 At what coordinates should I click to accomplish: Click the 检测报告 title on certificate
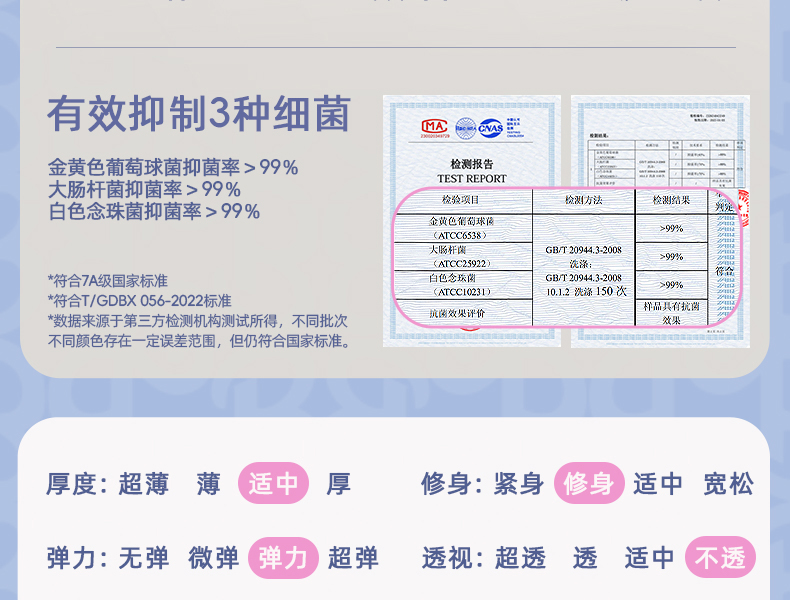pyautogui.click(x=472, y=164)
